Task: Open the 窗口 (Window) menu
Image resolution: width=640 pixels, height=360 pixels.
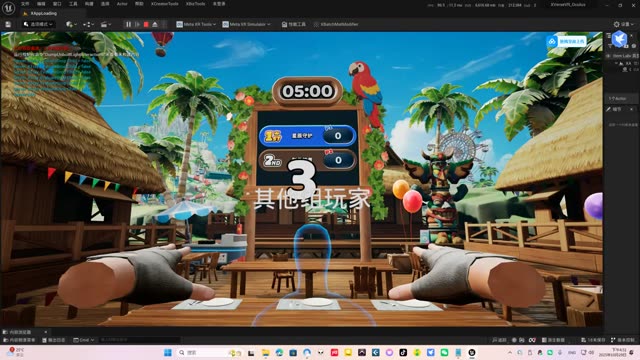Action: coord(57,4)
